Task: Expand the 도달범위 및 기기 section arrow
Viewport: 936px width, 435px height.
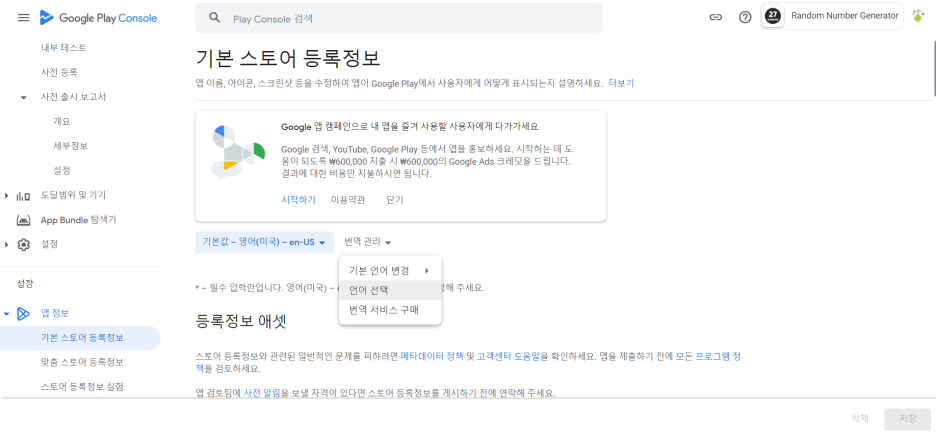Action: pyautogui.click(x=7, y=195)
